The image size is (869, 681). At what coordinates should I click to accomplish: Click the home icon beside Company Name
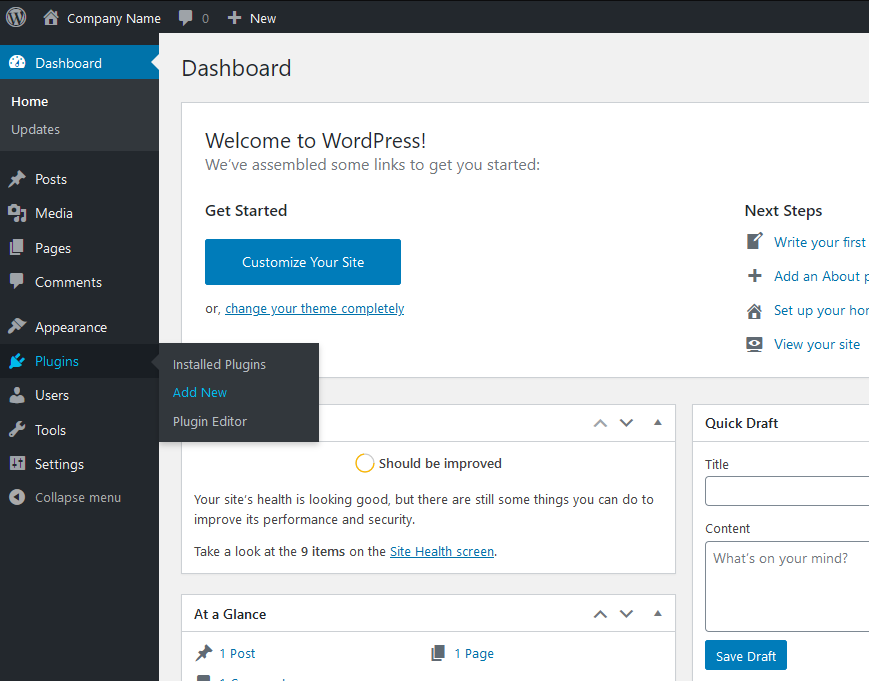click(x=51, y=18)
